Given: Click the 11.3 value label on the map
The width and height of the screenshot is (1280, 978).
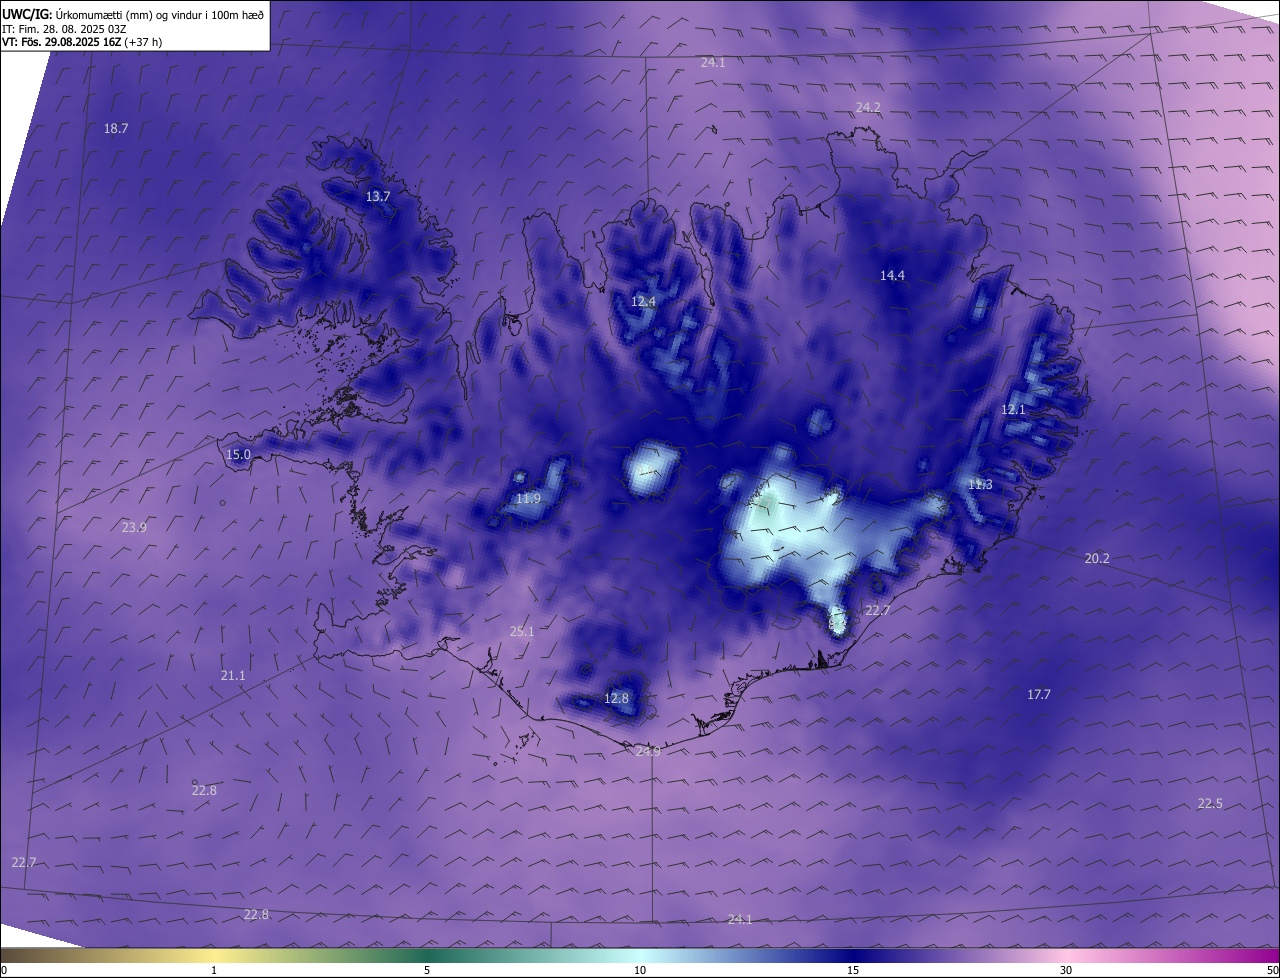Looking at the screenshot, I should pyautogui.click(x=980, y=484).
